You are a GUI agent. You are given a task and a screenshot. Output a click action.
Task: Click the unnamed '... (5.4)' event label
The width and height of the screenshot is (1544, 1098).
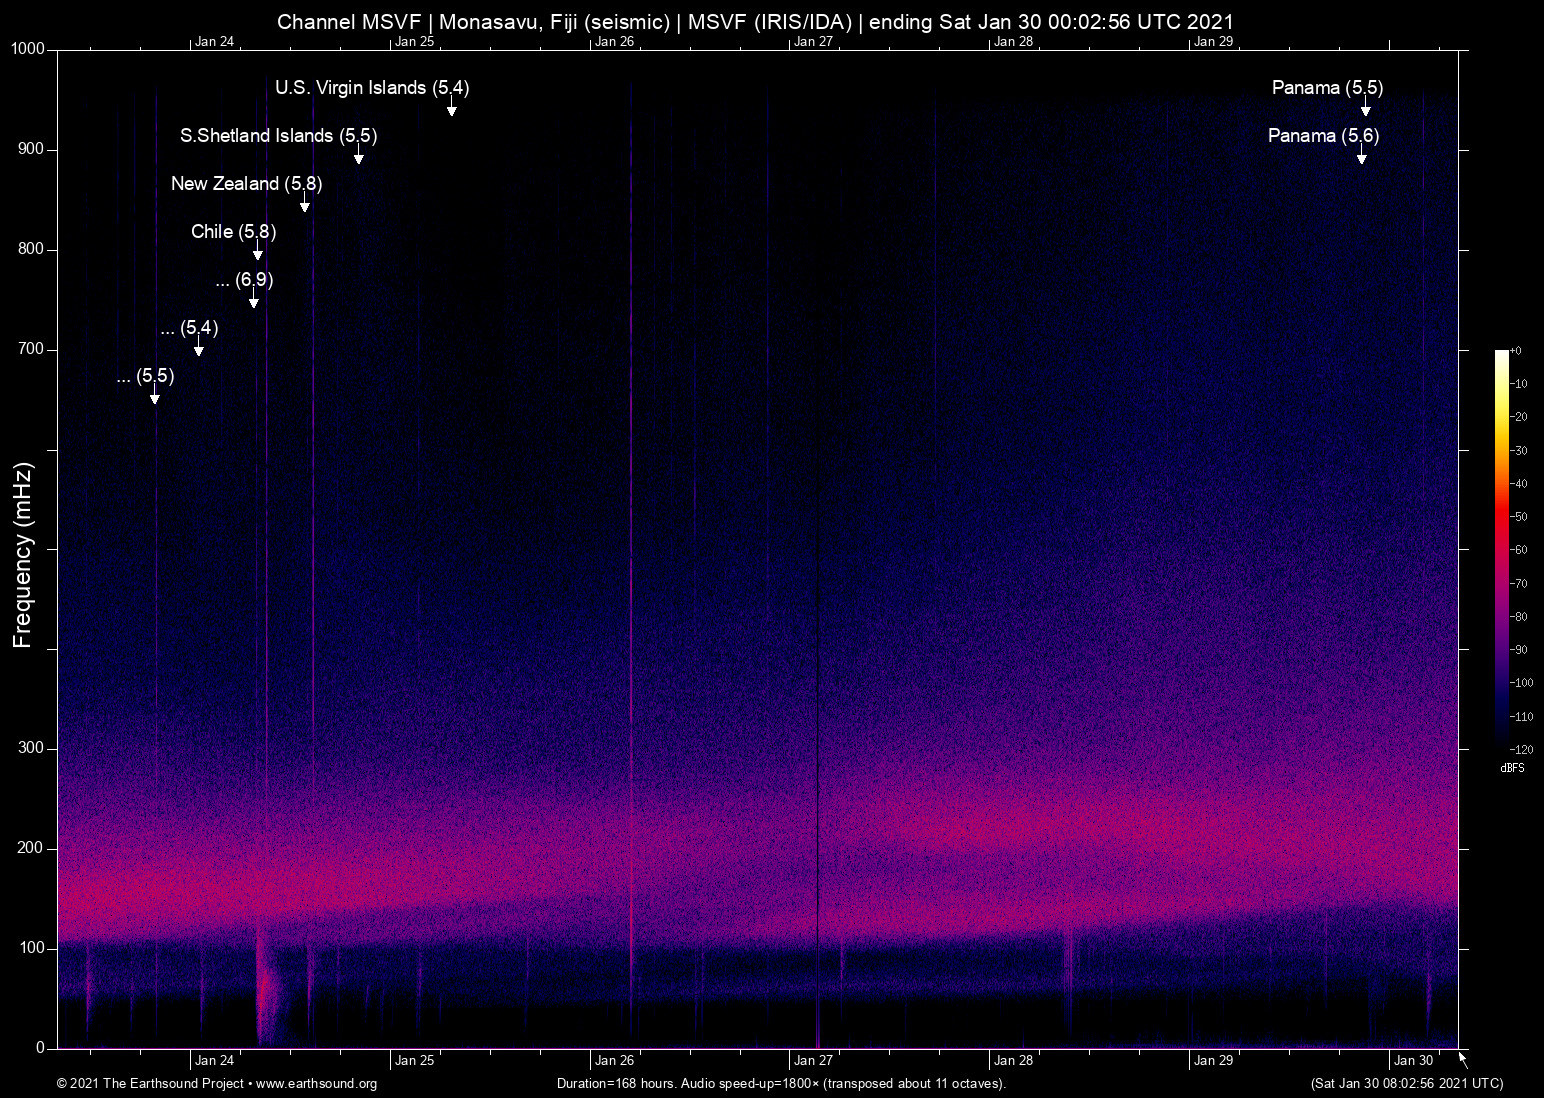pos(189,328)
